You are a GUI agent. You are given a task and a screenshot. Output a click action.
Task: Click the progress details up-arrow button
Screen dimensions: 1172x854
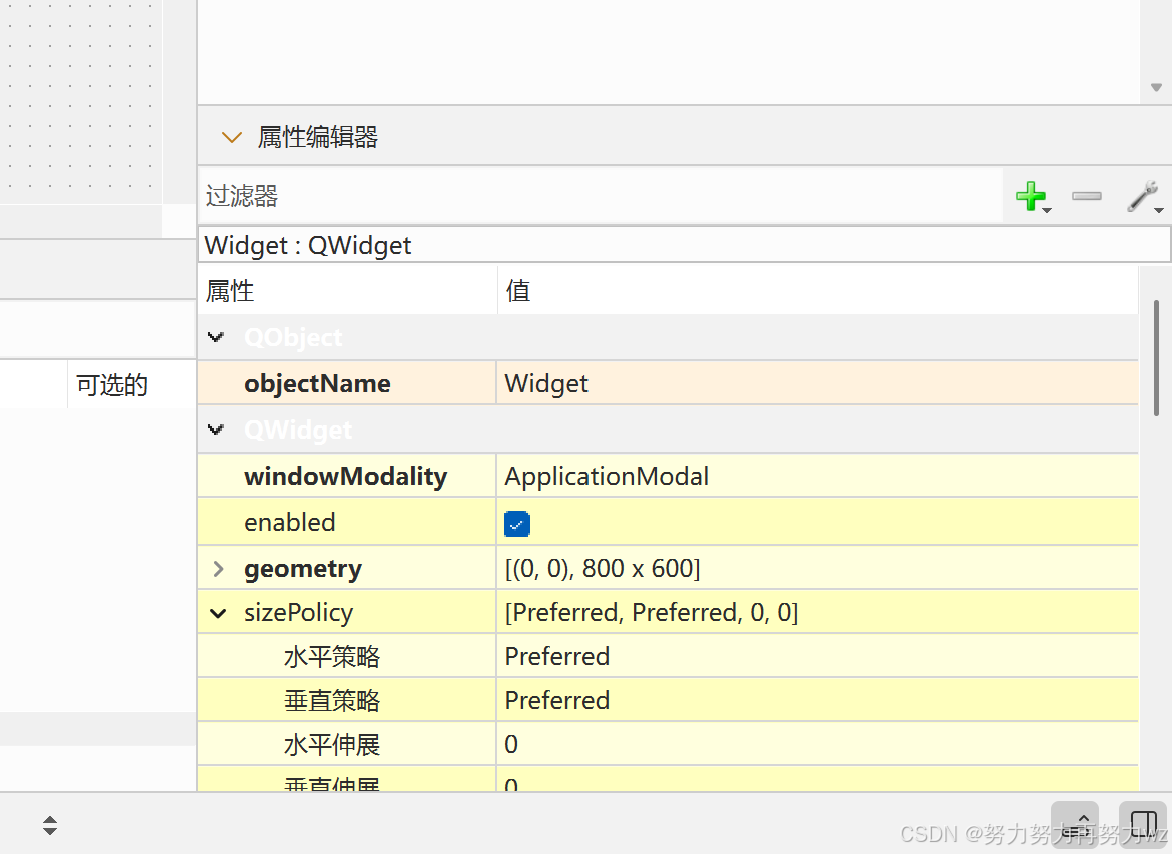[1075, 824]
